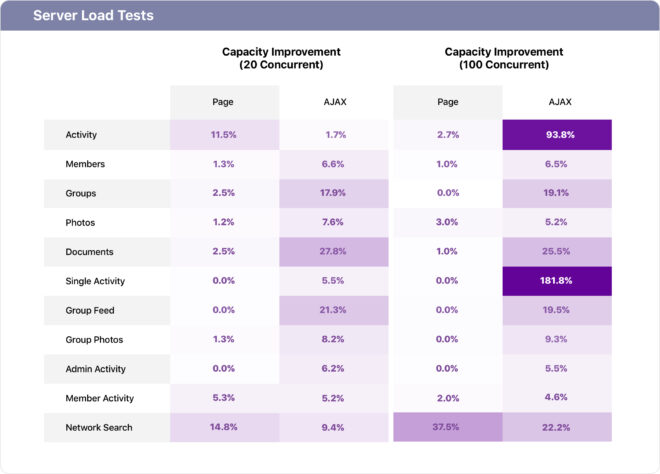660x474 pixels.
Task: Click Page column header under 20 Concurrent
Action: pos(223,101)
